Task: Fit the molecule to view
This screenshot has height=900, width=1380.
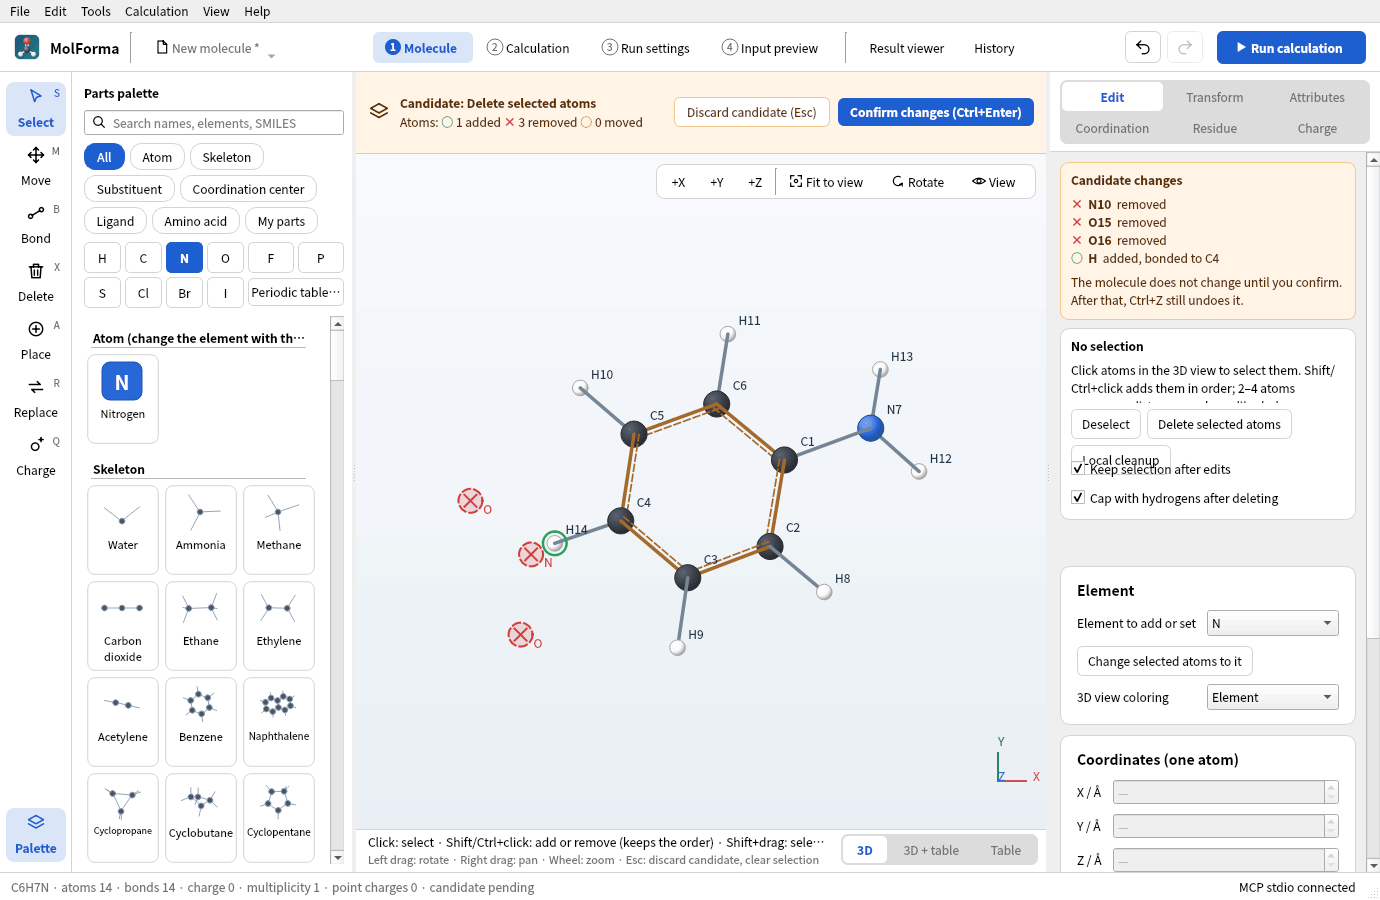Action: pyautogui.click(x=826, y=182)
